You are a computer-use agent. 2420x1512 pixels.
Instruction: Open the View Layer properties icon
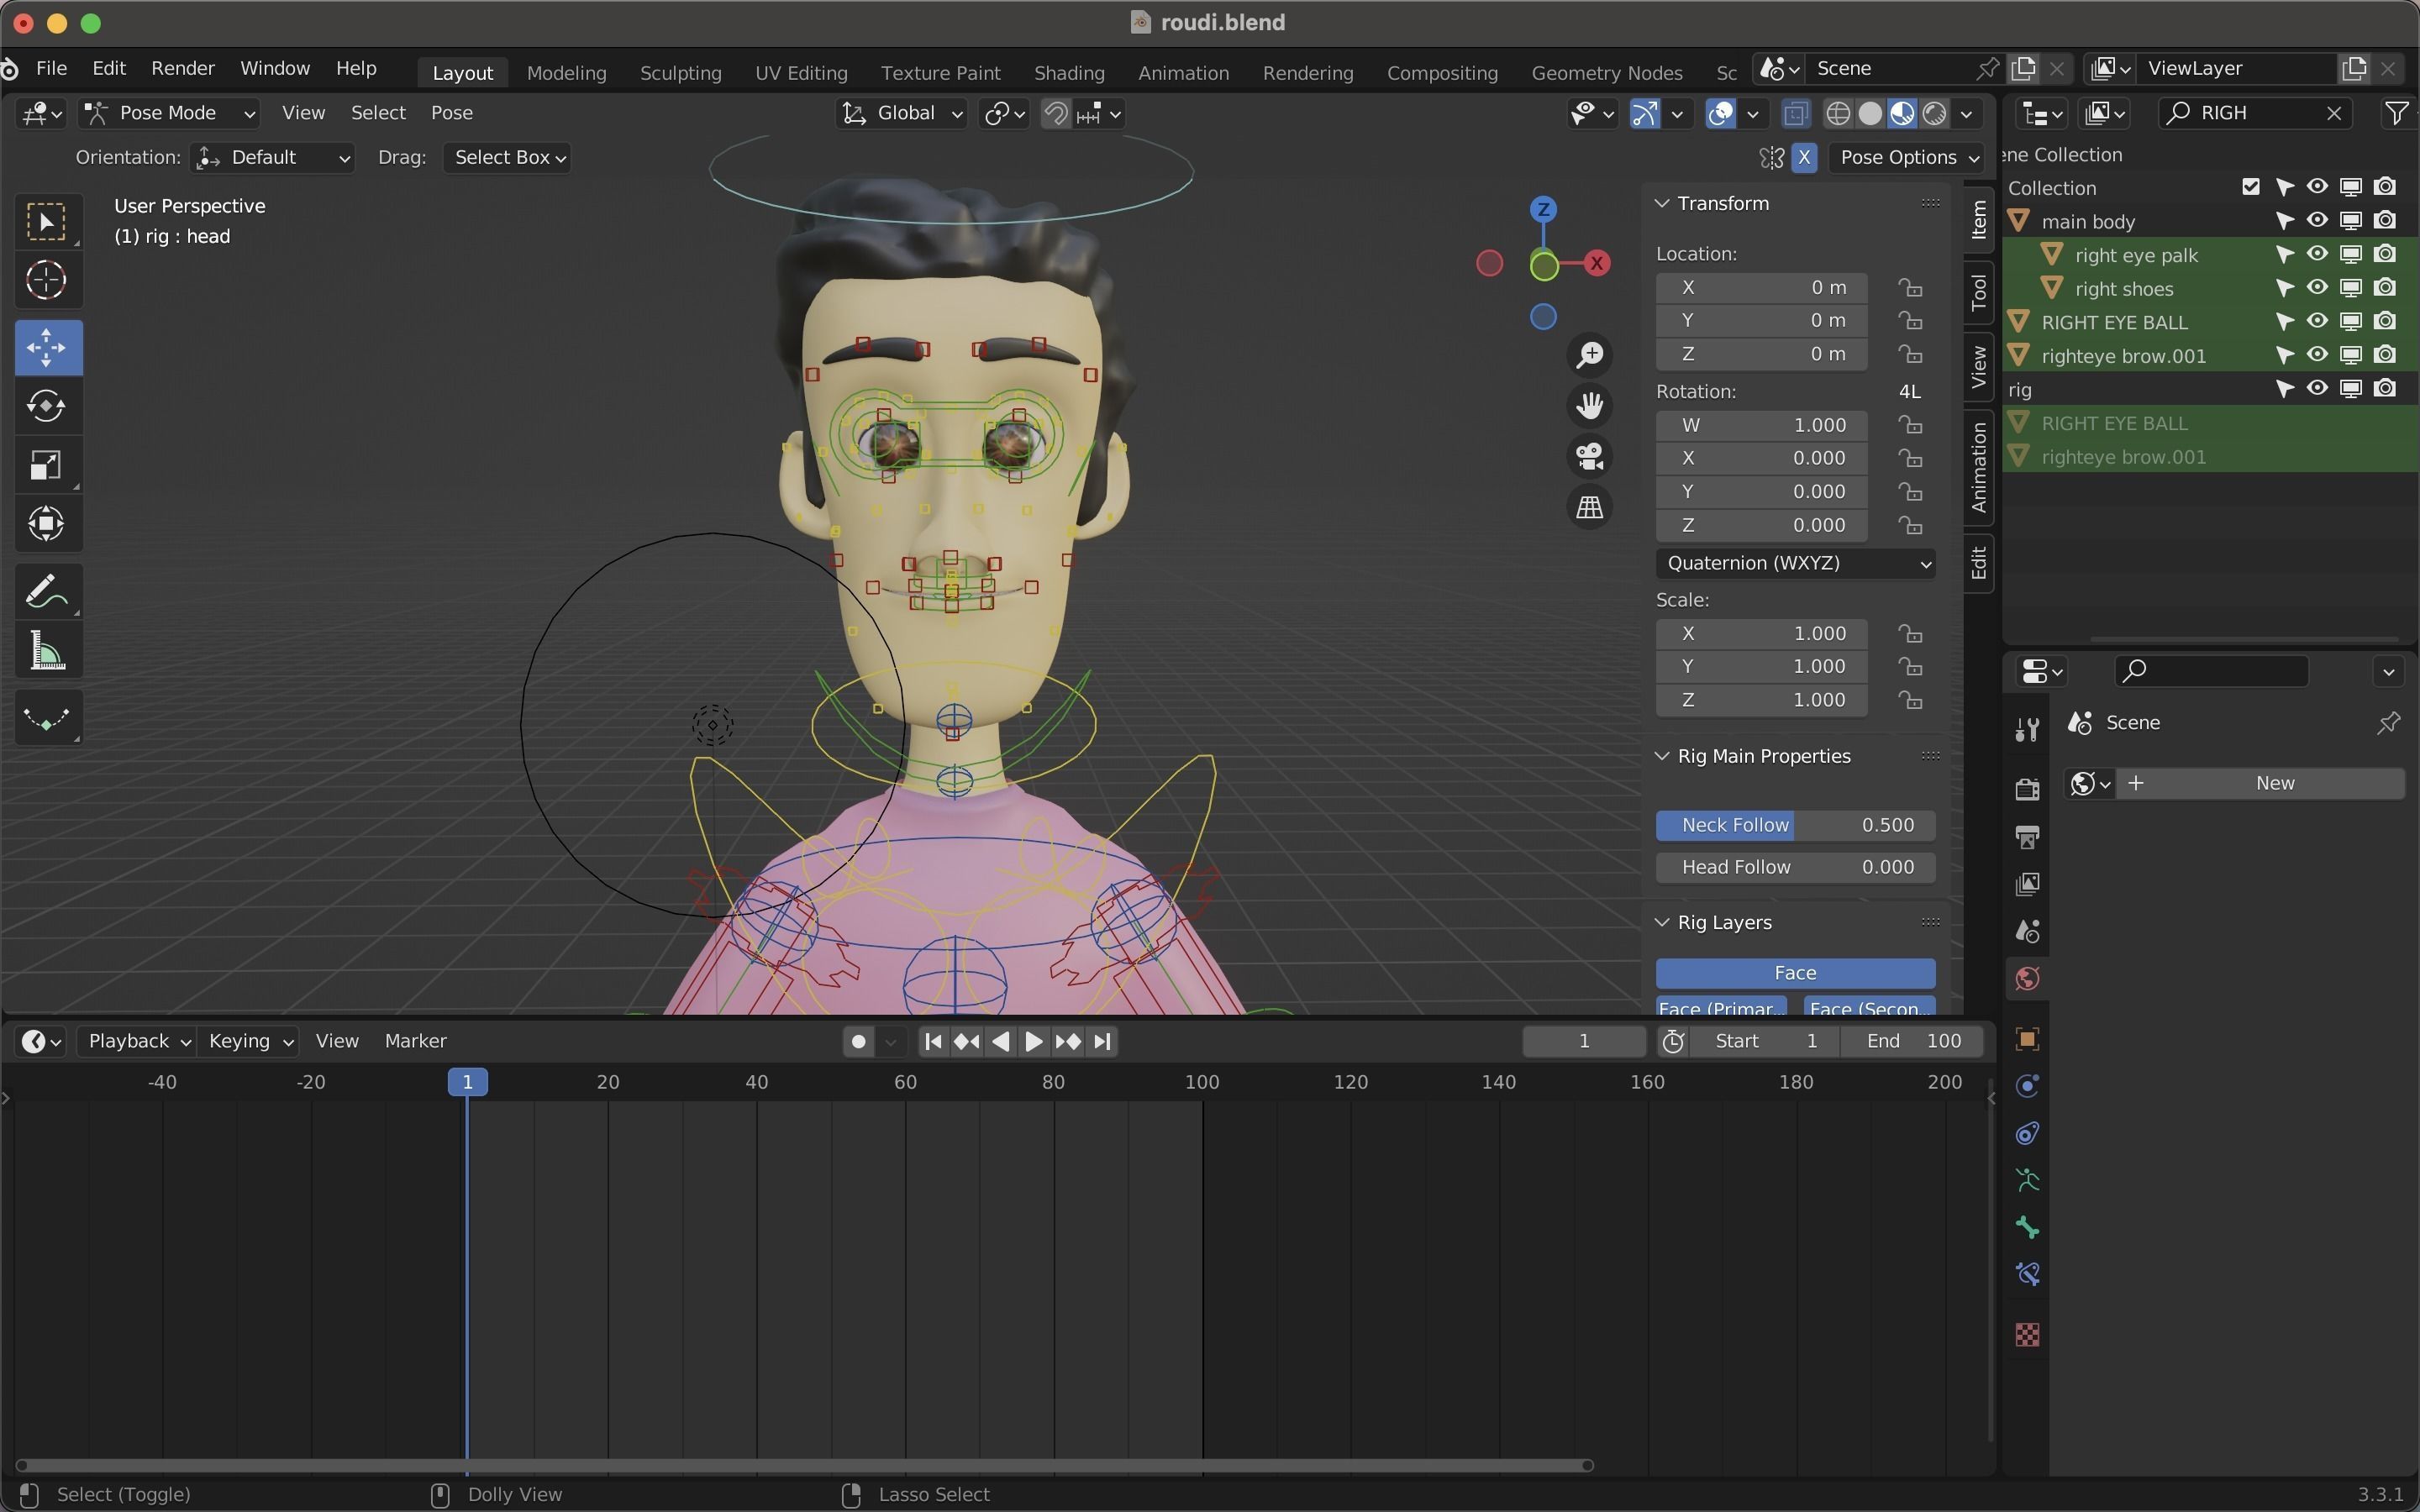[2027, 884]
